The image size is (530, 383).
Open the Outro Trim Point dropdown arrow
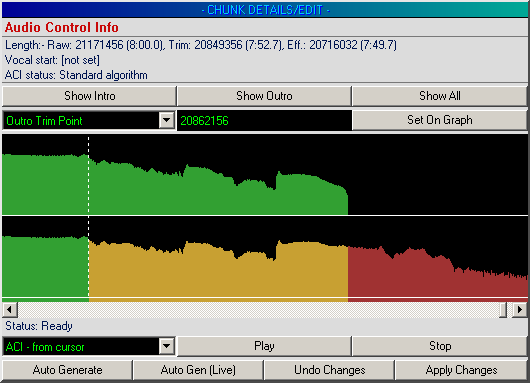[167, 120]
